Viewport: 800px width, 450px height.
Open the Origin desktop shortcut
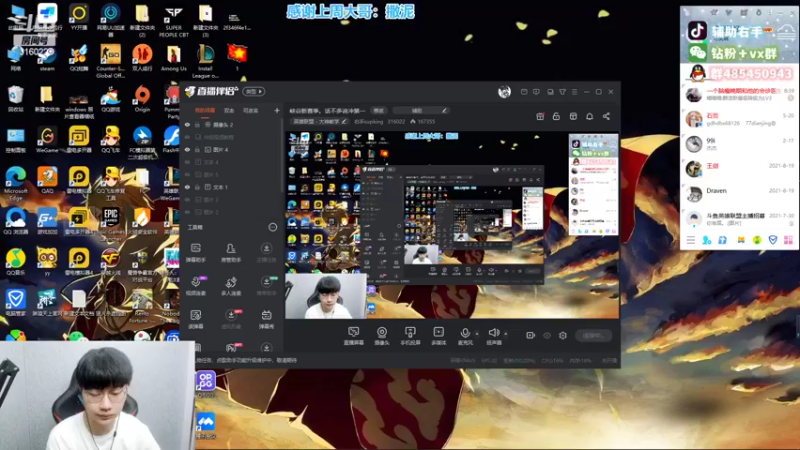(142, 99)
